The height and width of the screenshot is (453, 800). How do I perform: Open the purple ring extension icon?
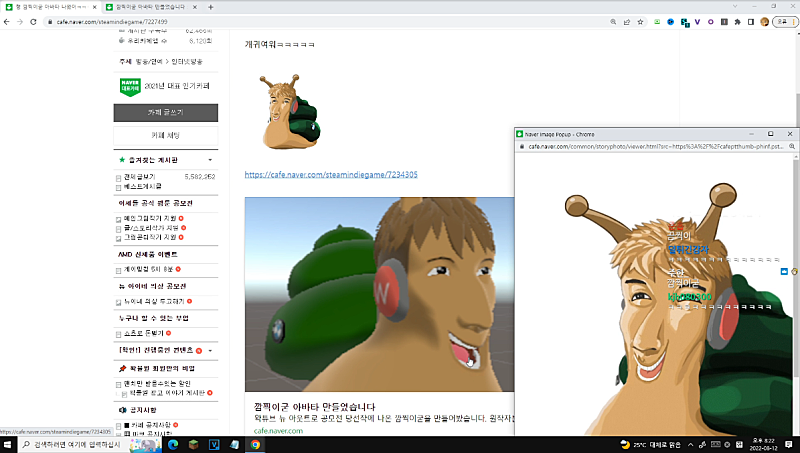(x=711, y=22)
